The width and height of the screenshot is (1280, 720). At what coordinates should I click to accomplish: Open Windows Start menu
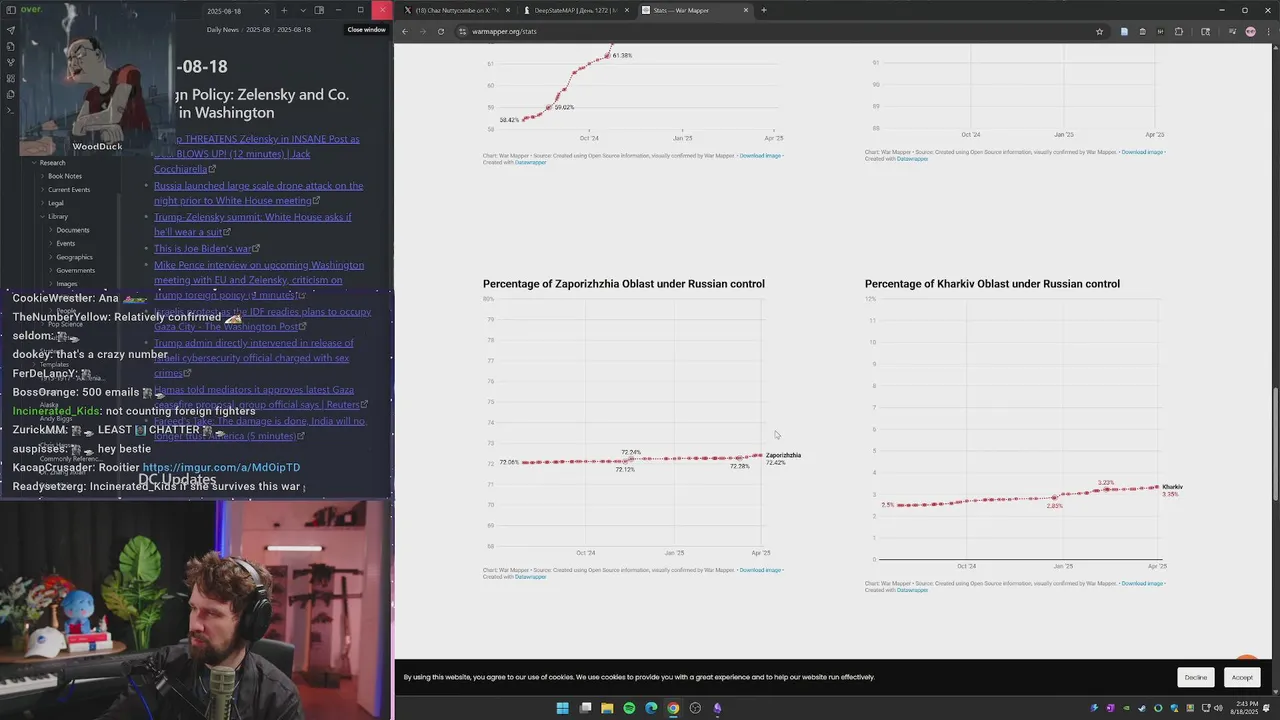click(x=563, y=708)
